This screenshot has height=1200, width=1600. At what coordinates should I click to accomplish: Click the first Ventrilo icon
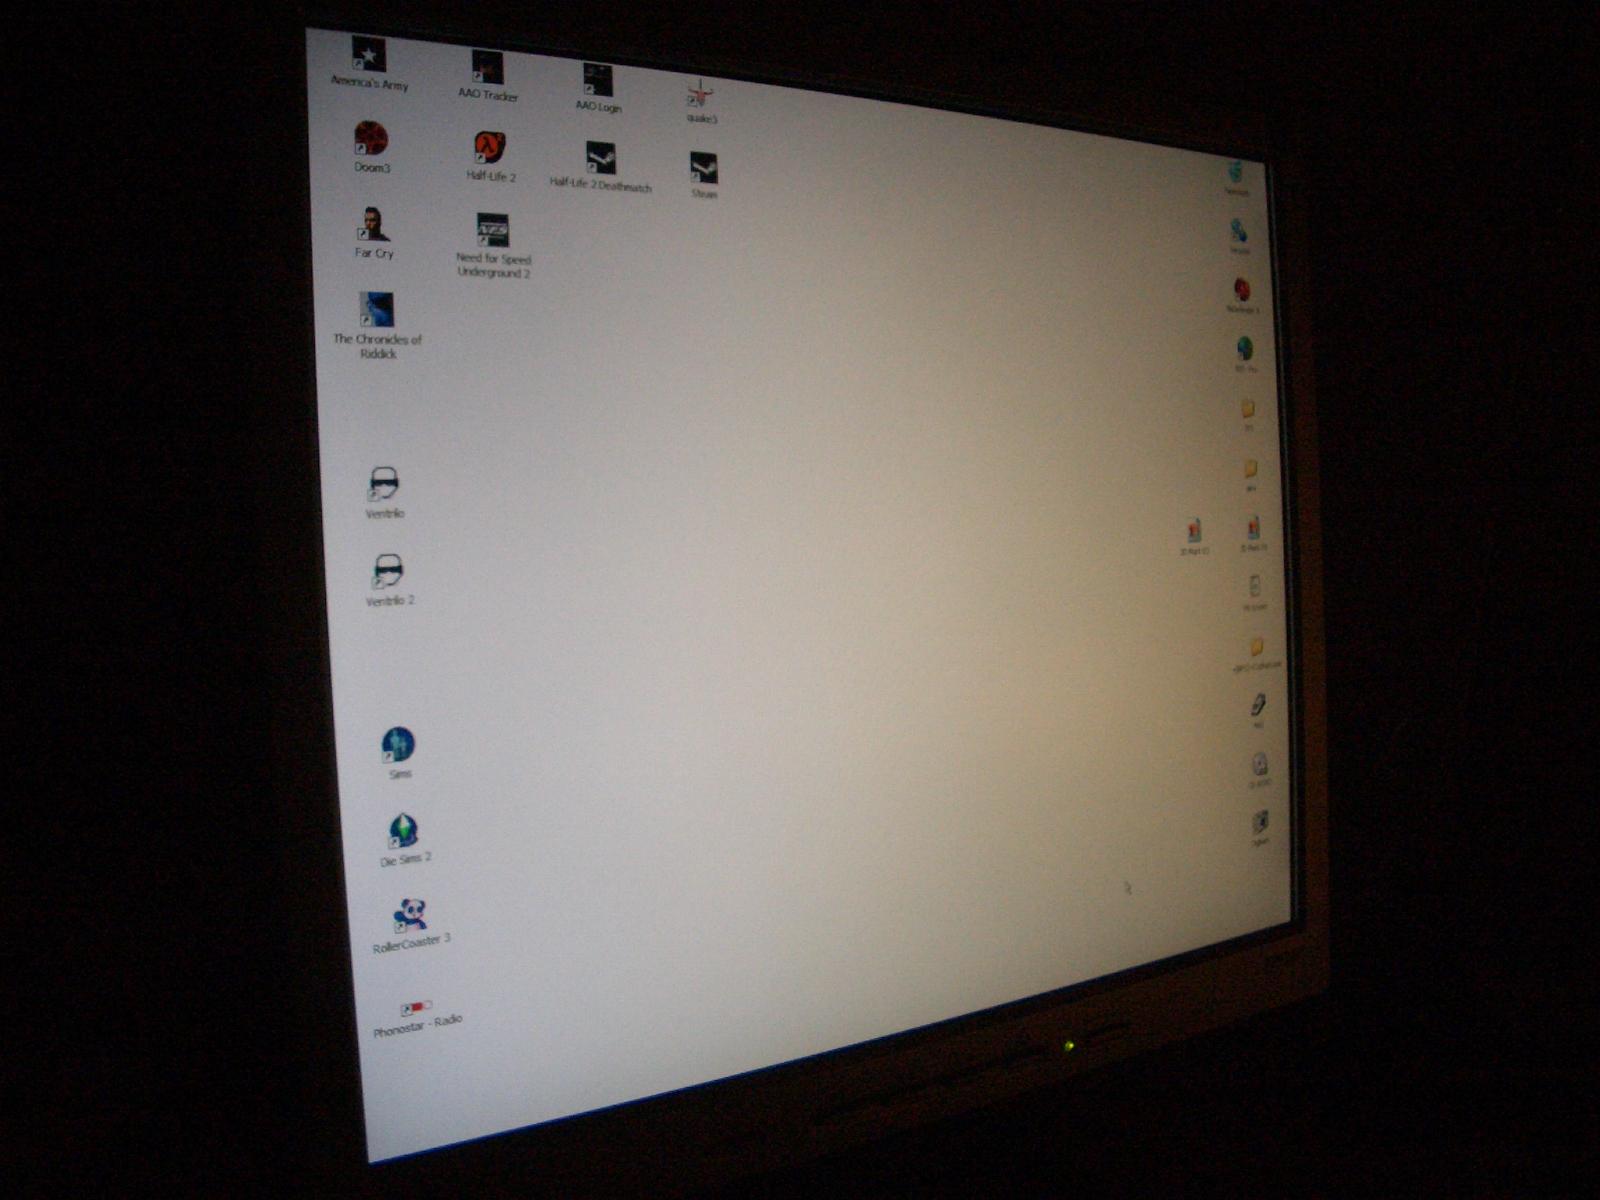(x=384, y=485)
